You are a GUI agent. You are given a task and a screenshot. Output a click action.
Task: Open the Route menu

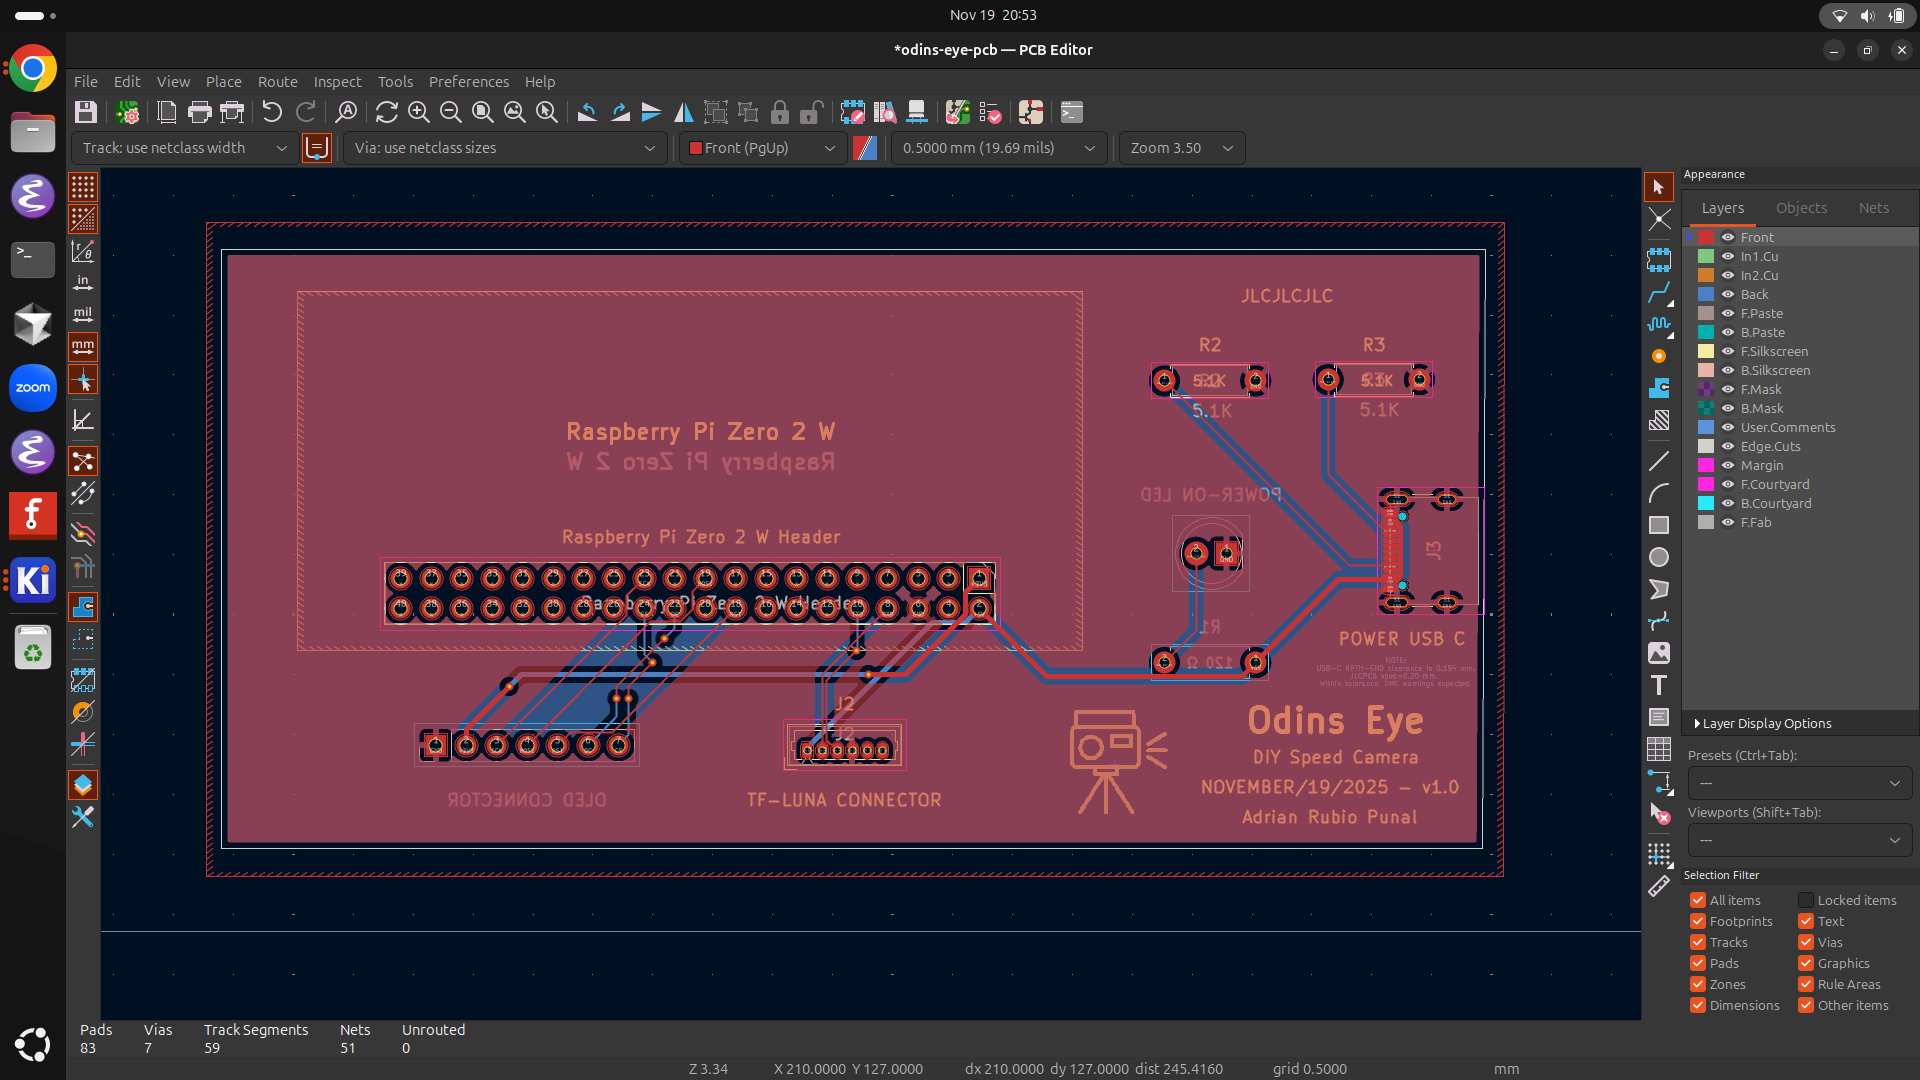[277, 82]
